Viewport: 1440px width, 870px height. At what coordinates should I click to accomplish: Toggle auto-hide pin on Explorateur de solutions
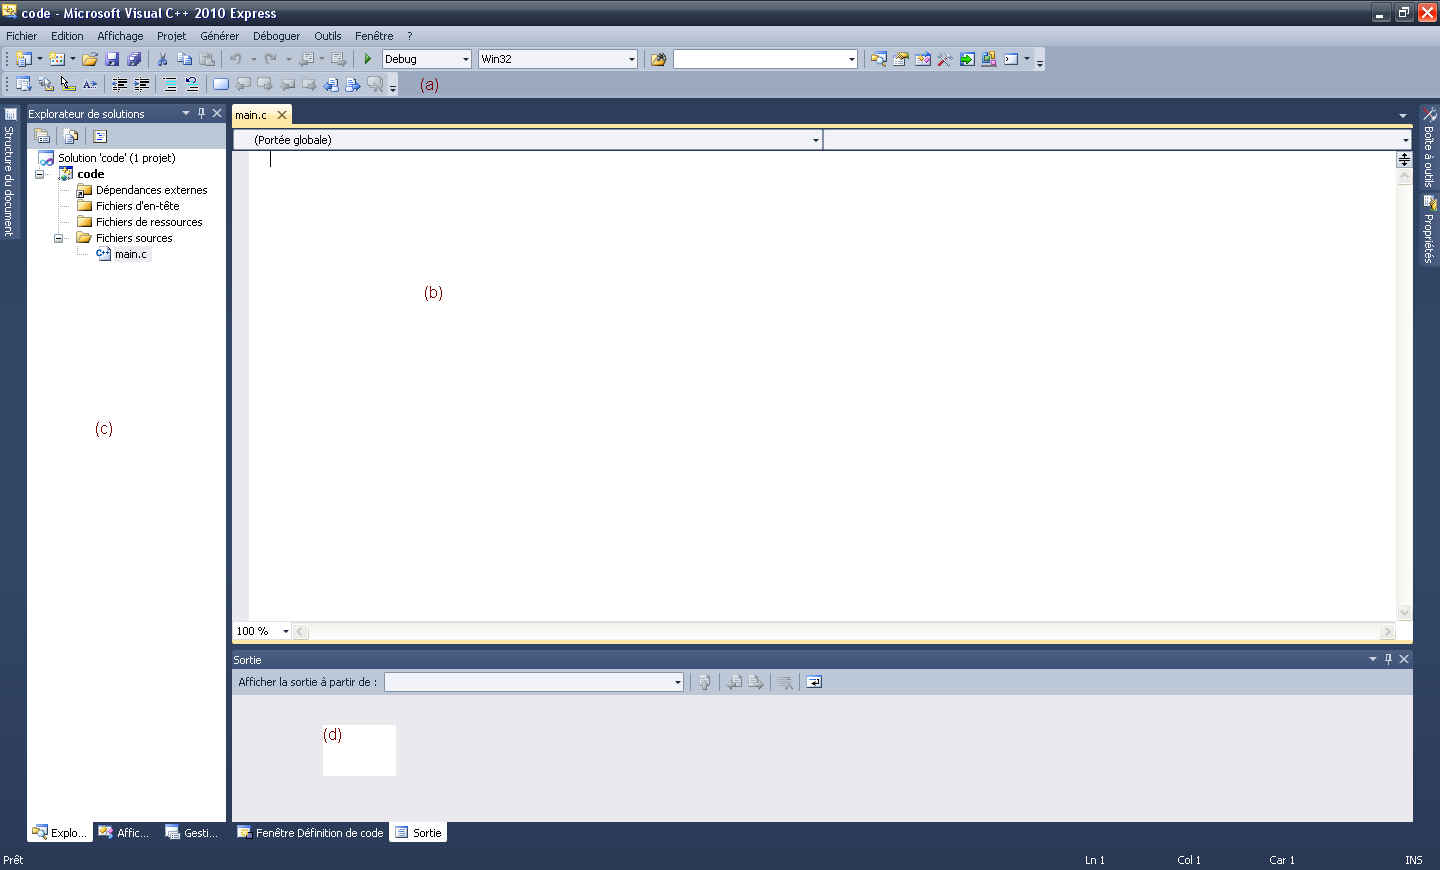(201, 113)
